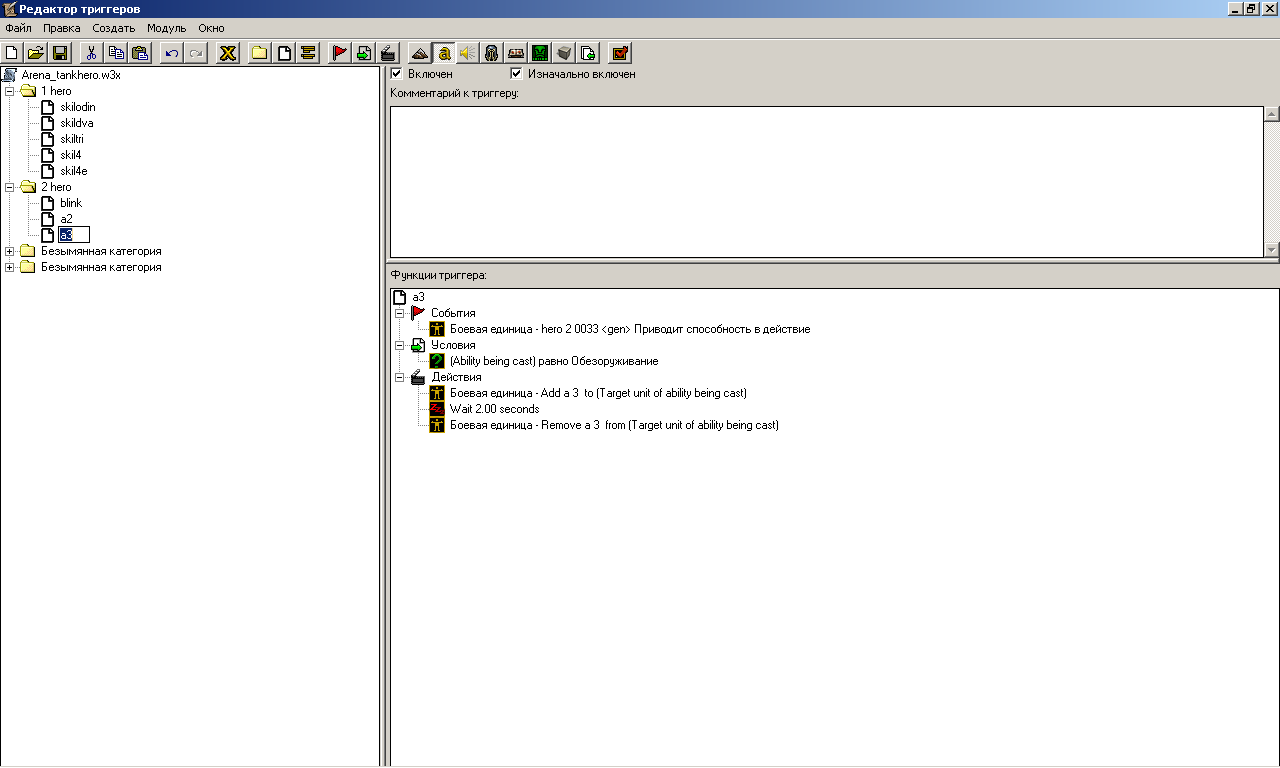
Task: Open the "Модуль" menu
Action: coord(167,28)
